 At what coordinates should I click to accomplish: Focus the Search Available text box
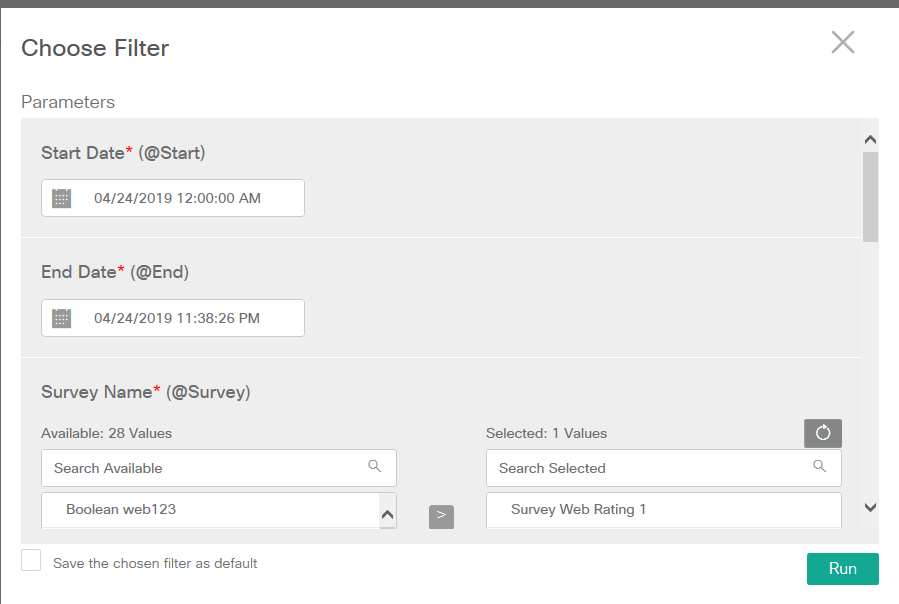200,468
